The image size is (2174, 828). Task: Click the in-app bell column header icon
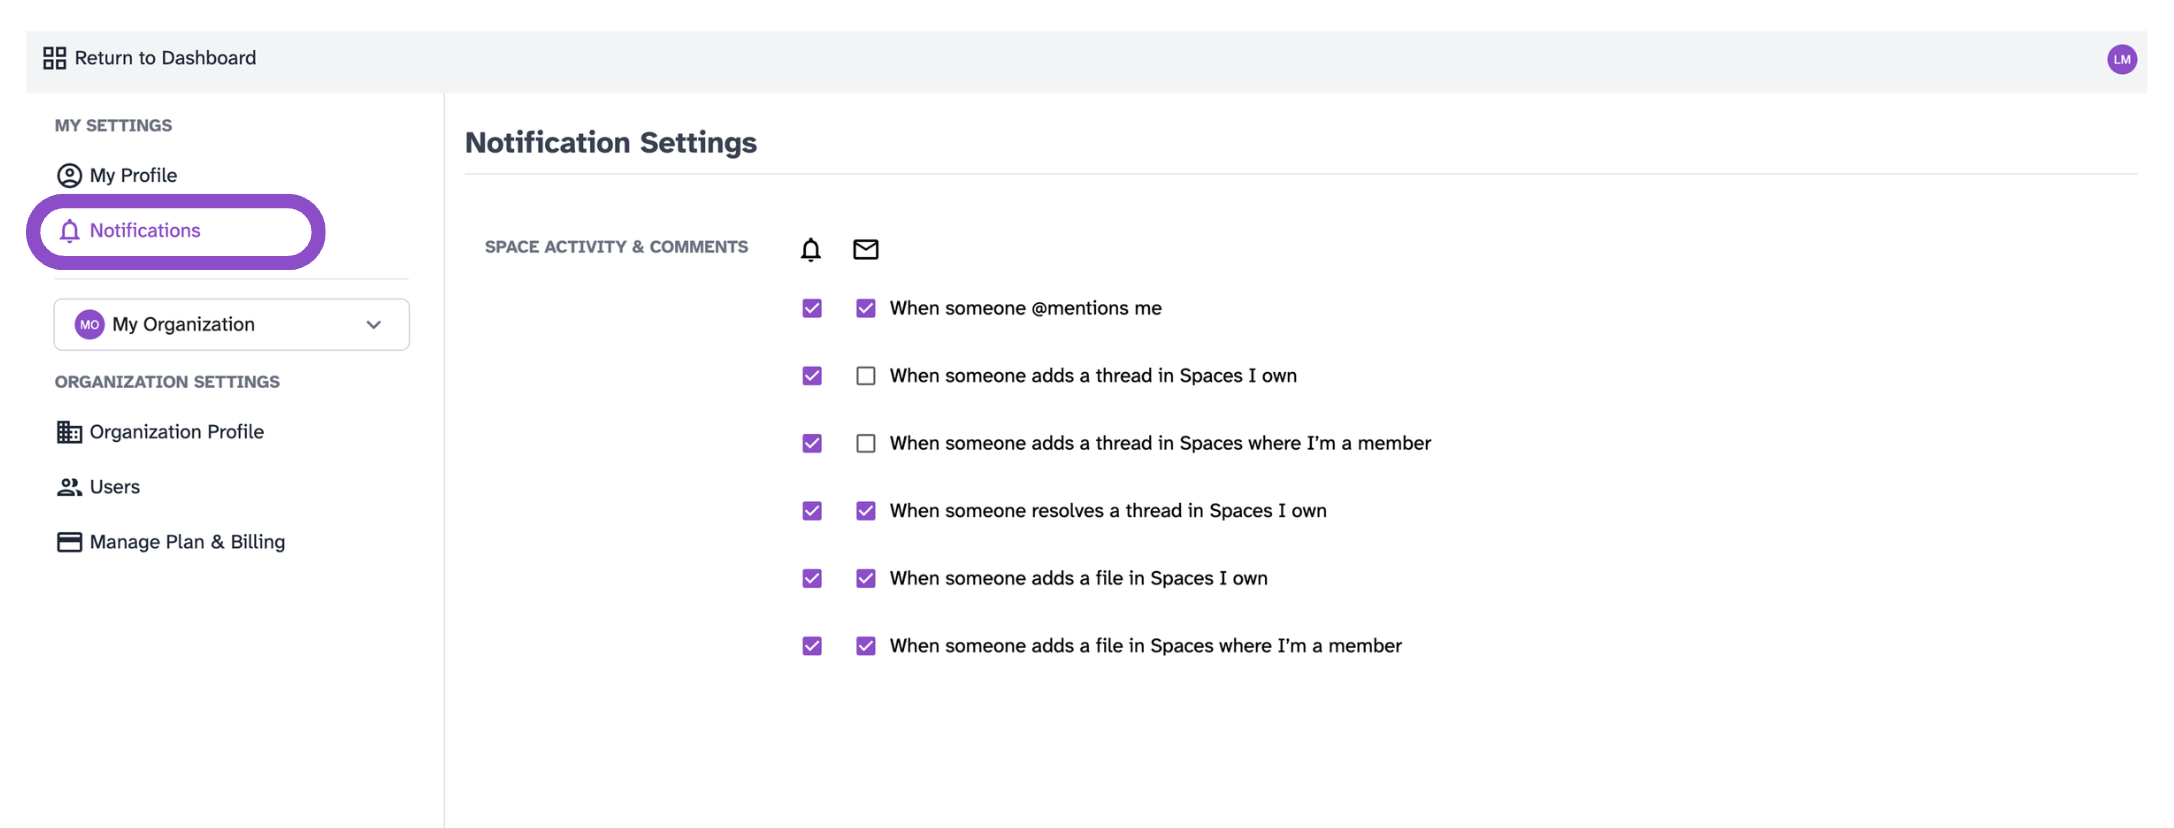[x=811, y=249]
